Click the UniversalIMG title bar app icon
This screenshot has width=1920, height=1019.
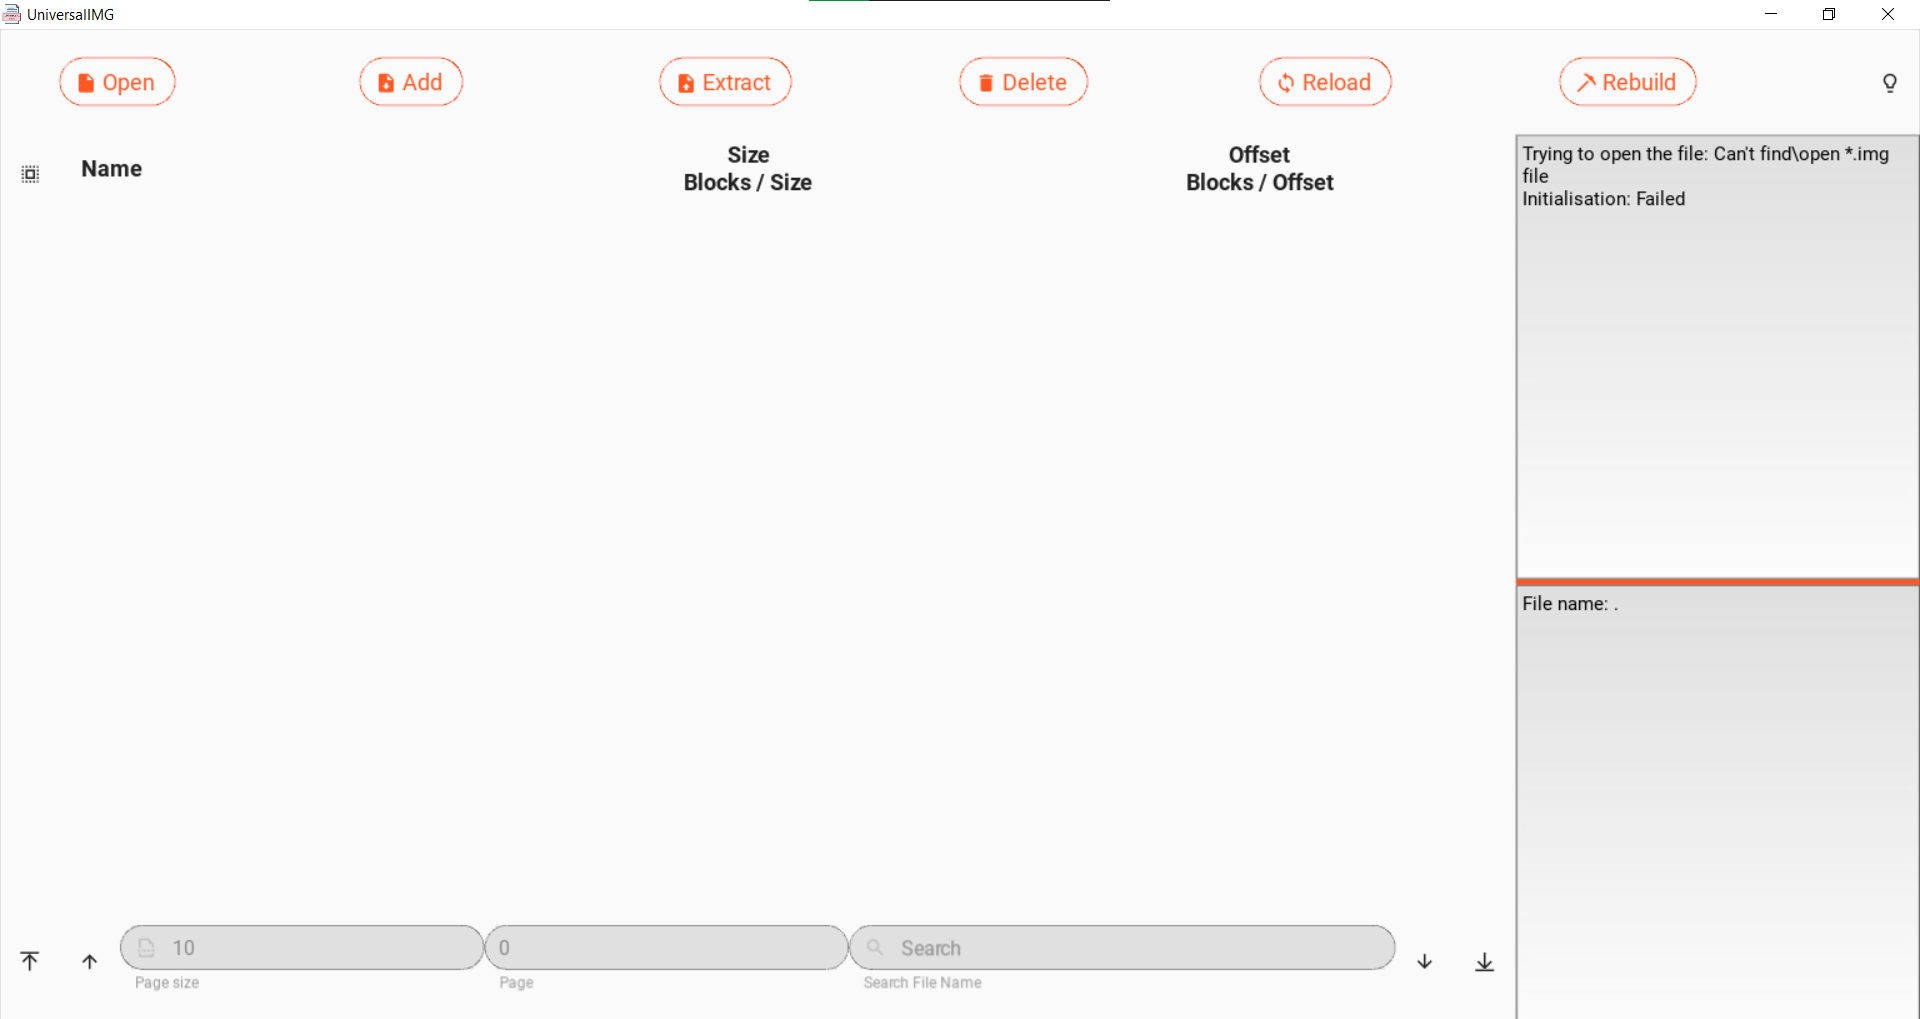pos(12,14)
